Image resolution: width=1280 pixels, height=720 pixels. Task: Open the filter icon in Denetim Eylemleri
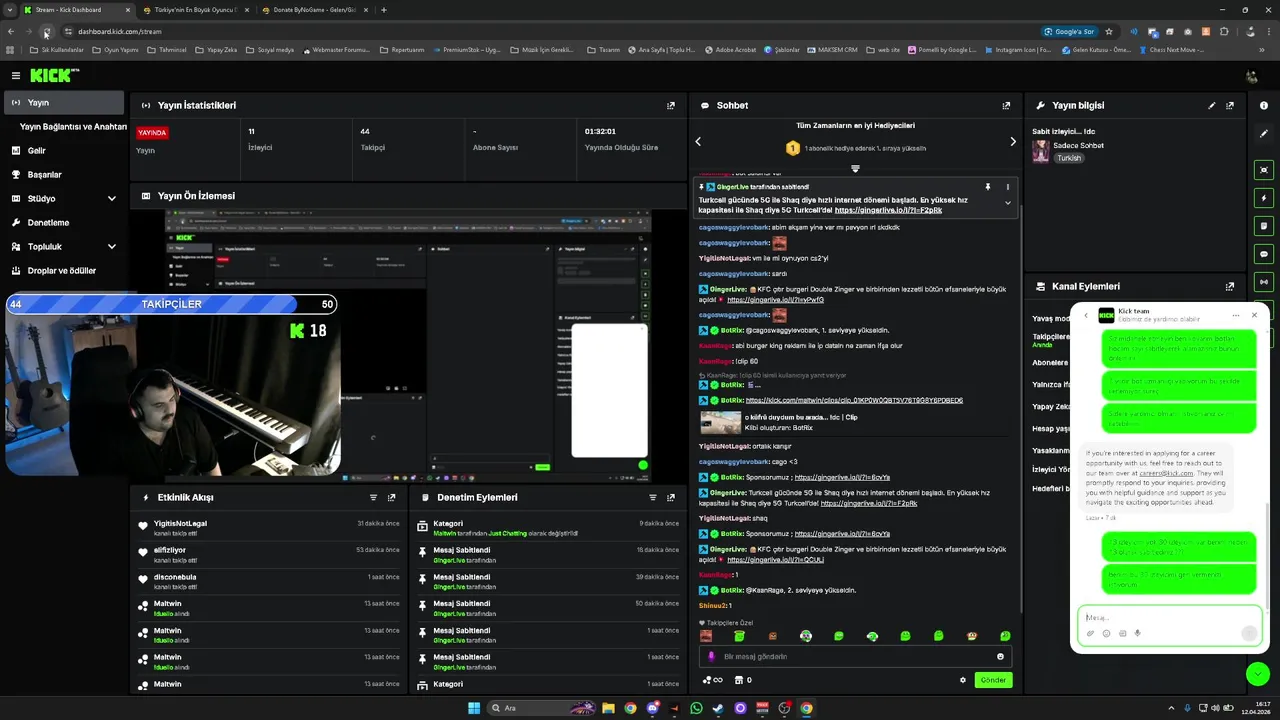pyautogui.click(x=653, y=497)
